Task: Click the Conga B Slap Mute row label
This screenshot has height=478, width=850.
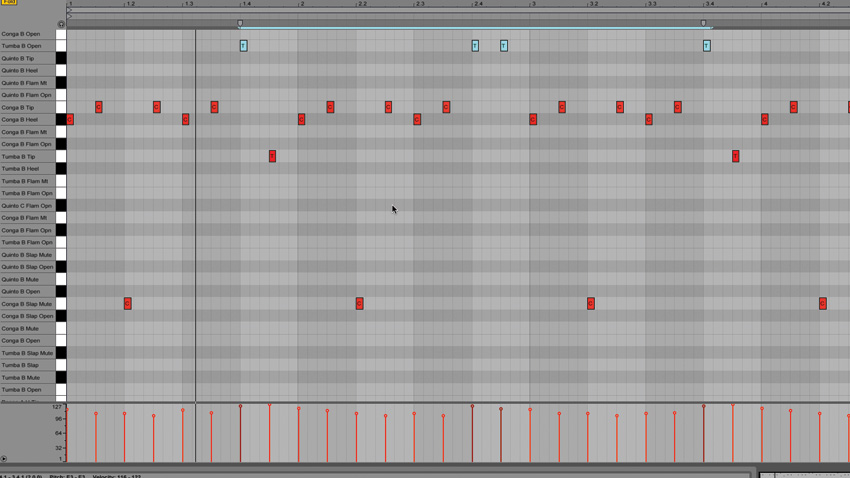Action: click(27, 304)
